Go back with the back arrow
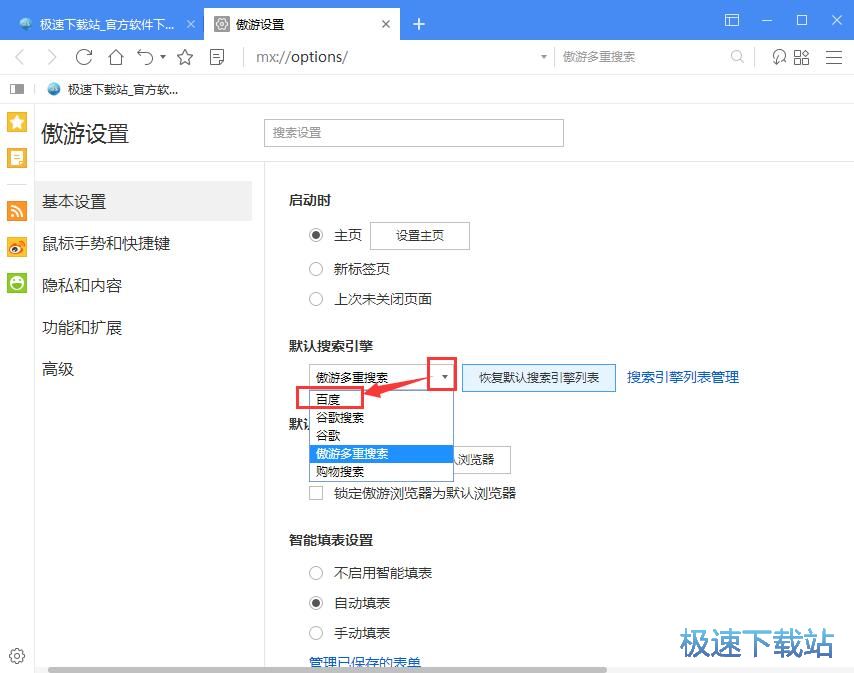854x673 pixels. tap(20, 57)
